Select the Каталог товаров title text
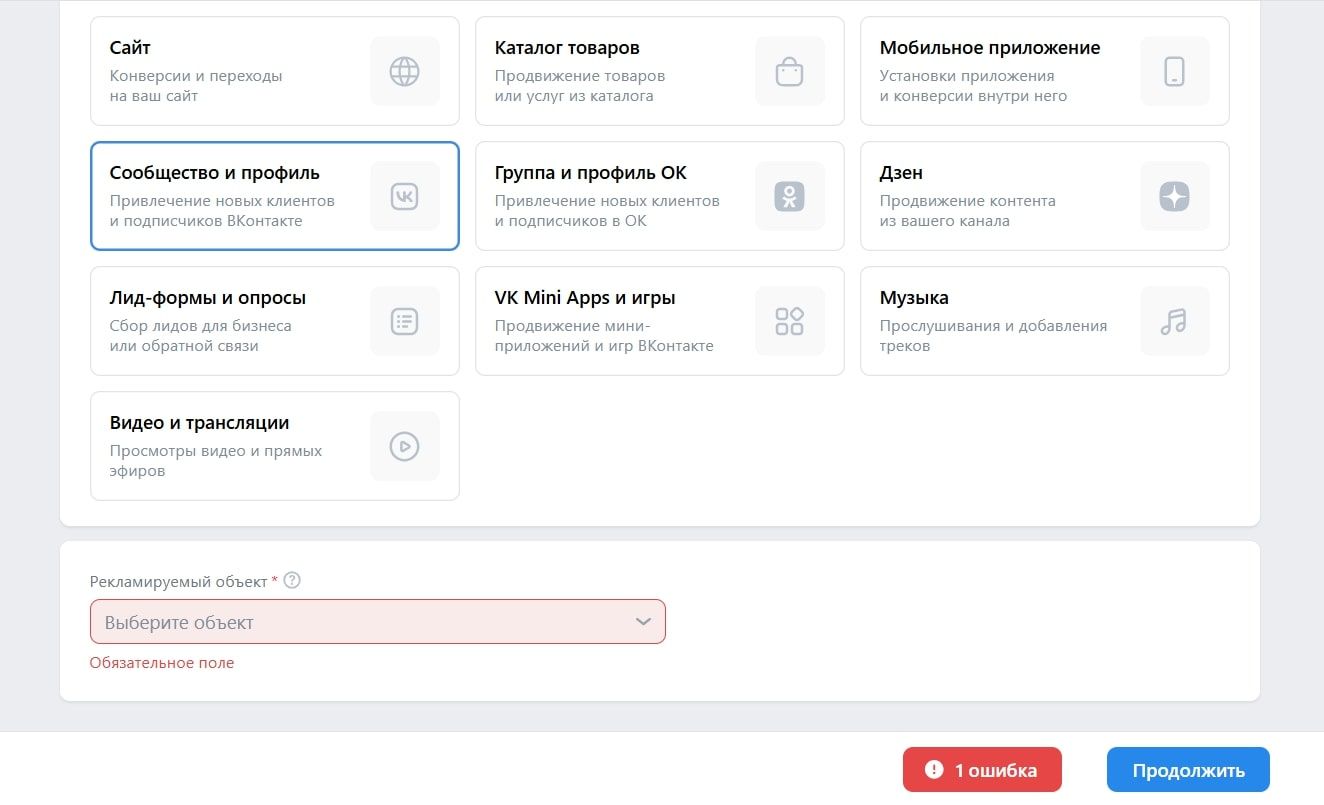The height and width of the screenshot is (805, 1324). point(567,48)
